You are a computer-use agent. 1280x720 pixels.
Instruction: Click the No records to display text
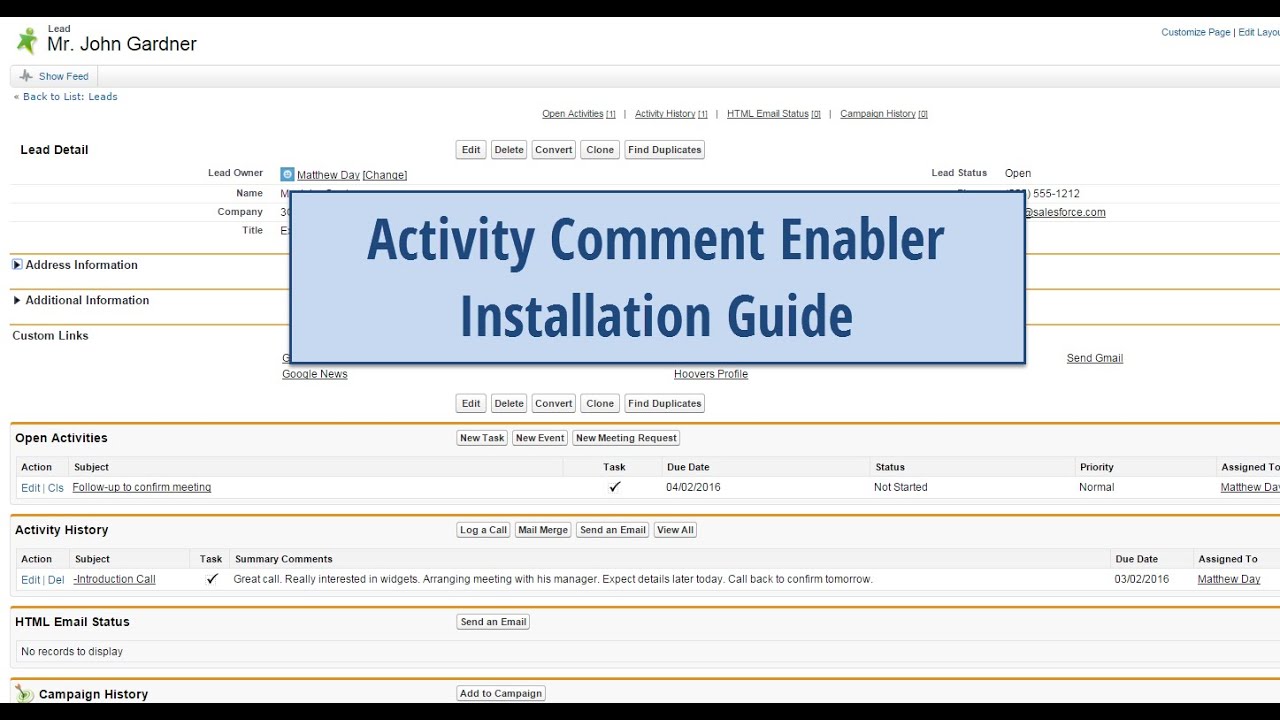(72, 652)
